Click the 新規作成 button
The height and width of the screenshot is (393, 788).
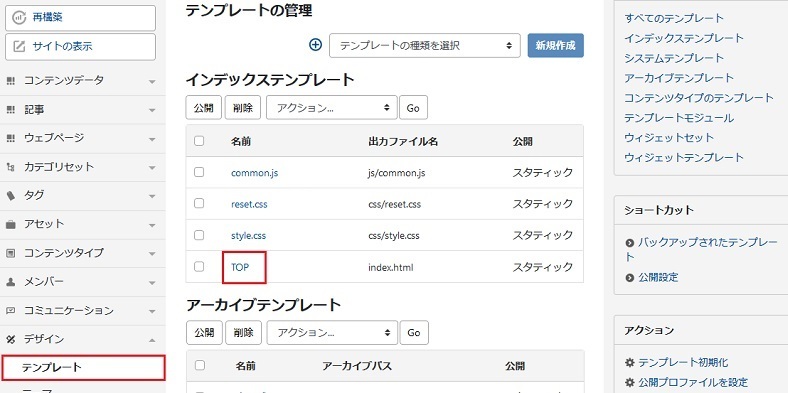click(x=555, y=46)
